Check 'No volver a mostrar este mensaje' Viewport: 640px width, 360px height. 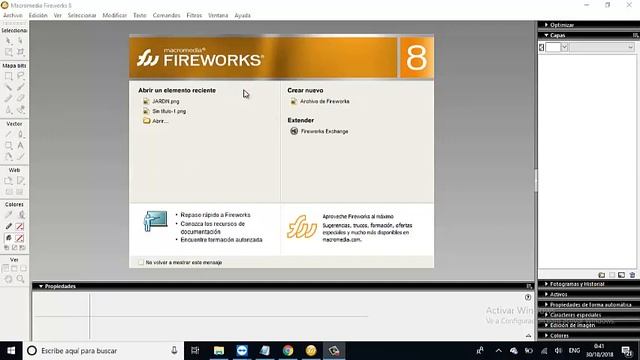click(141, 262)
